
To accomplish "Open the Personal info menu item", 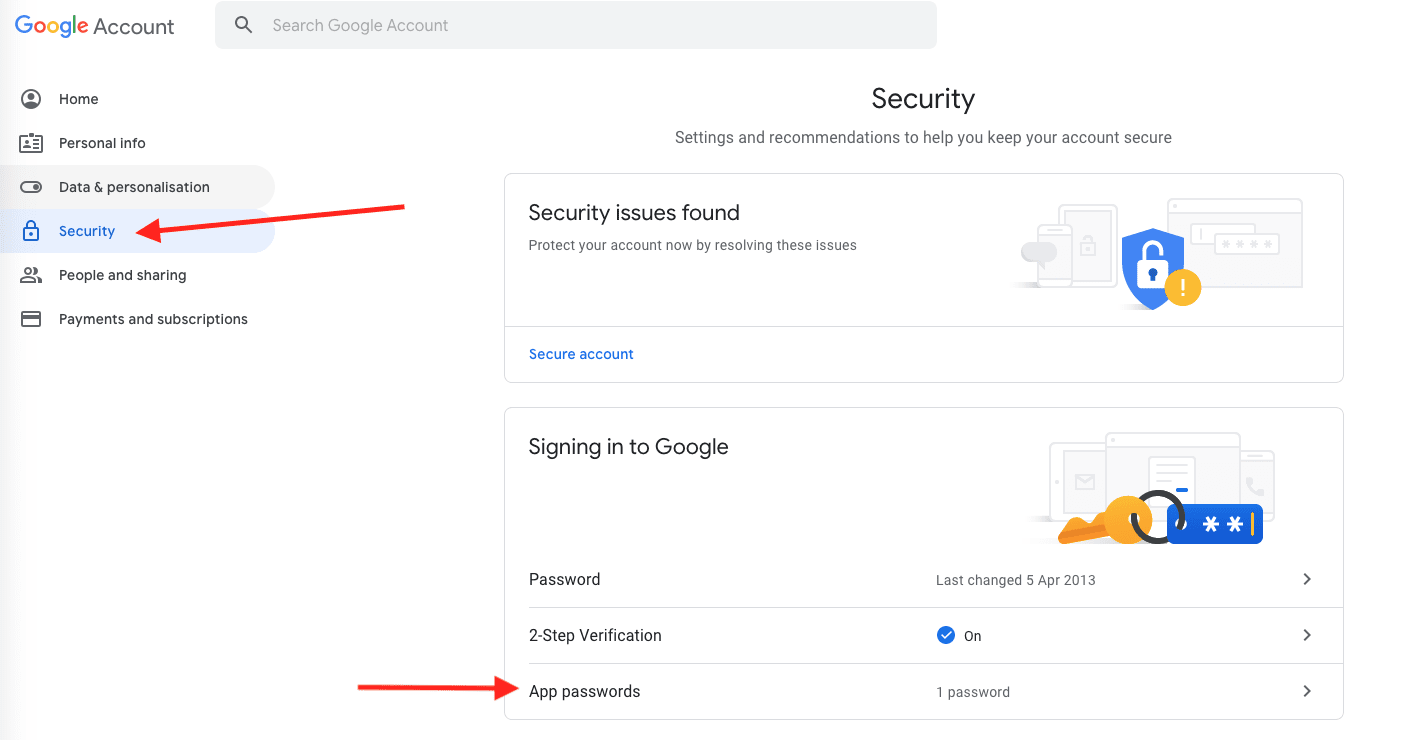I will 102,143.
